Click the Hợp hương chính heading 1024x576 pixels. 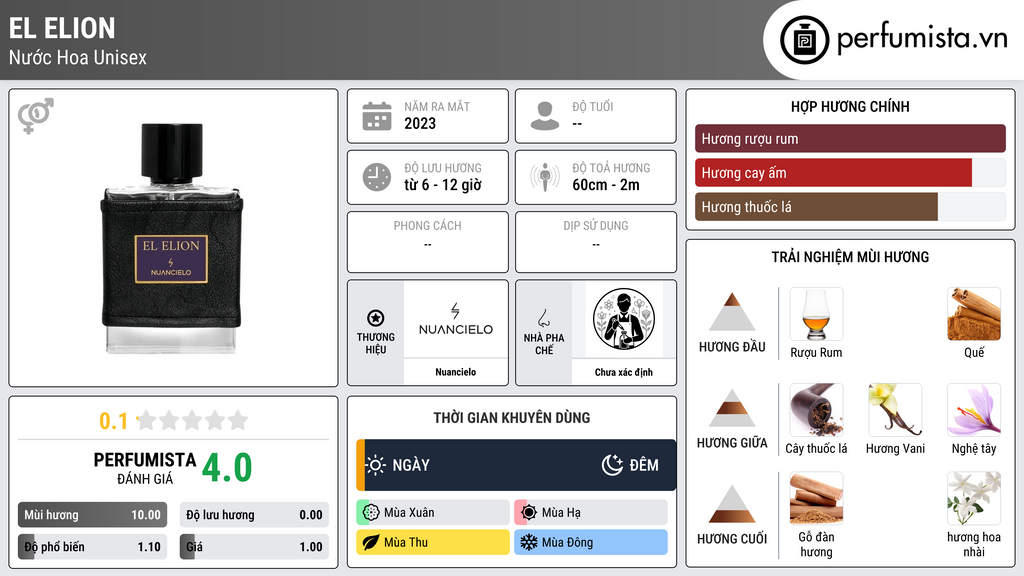[x=850, y=106]
